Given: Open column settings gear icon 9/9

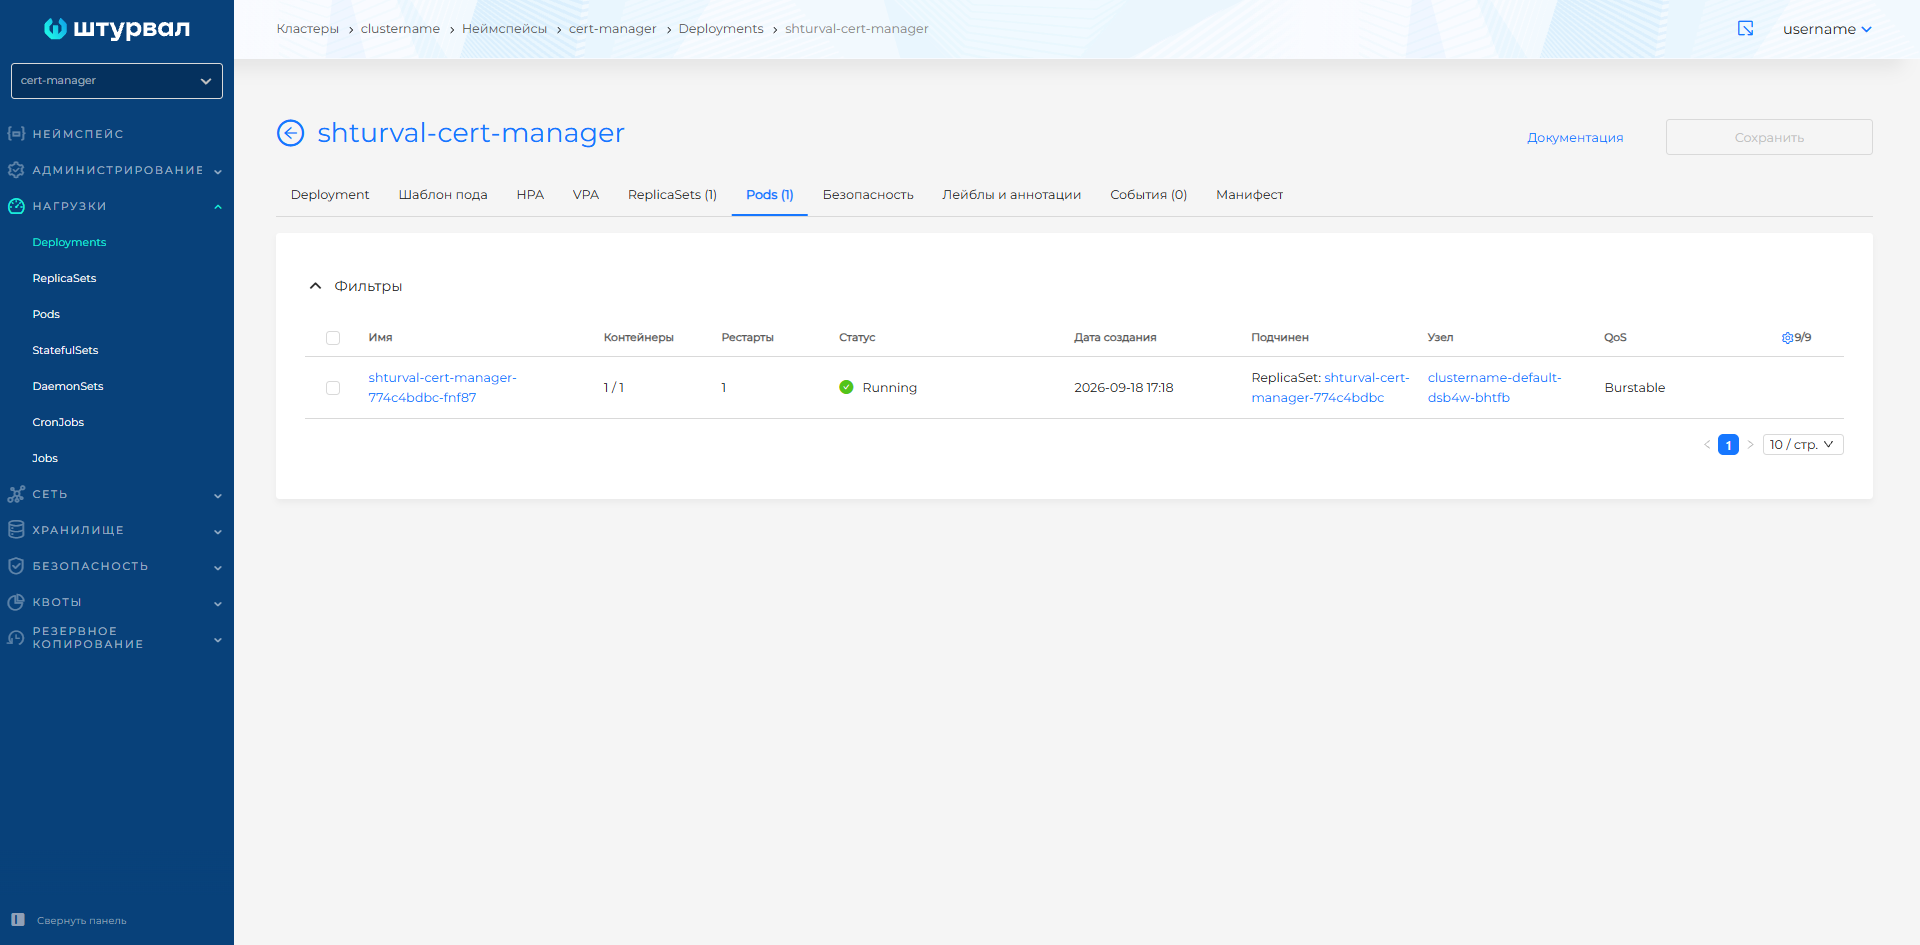Looking at the screenshot, I should tap(1787, 338).
